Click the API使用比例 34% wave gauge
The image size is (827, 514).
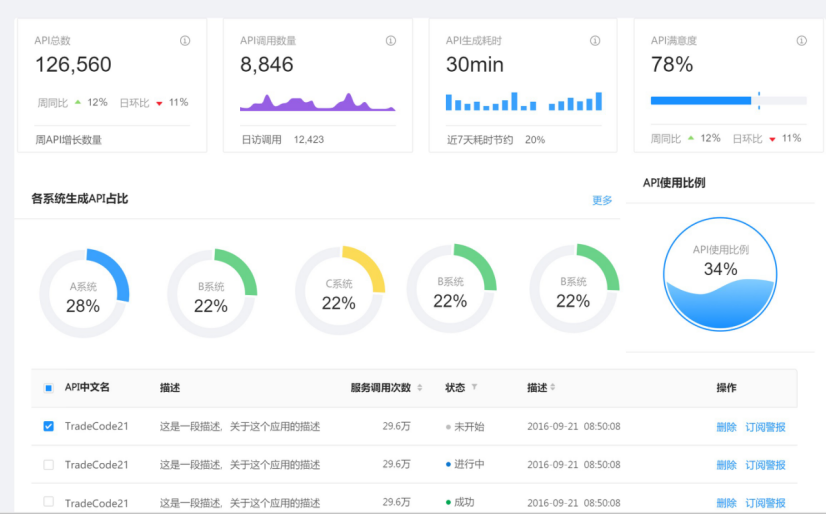click(x=720, y=274)
